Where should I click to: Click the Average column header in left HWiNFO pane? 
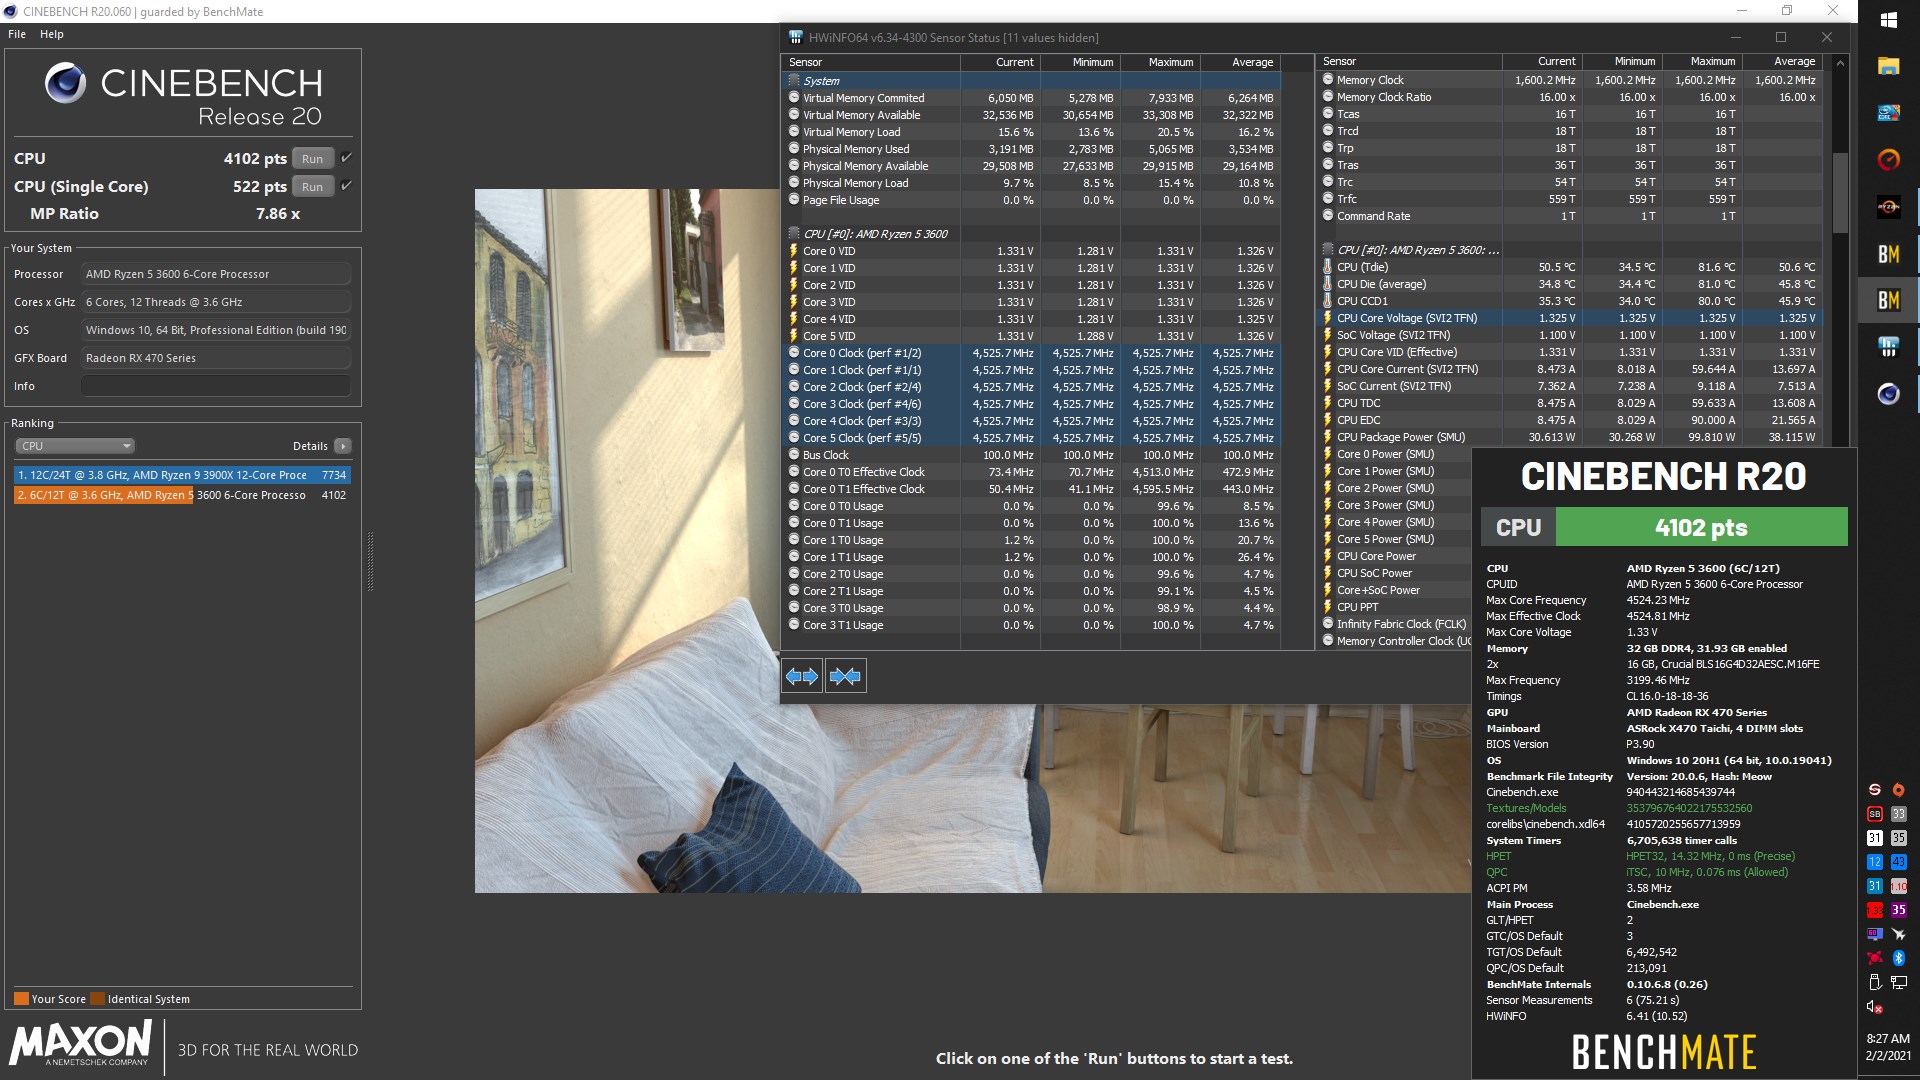pos(1240,62)
